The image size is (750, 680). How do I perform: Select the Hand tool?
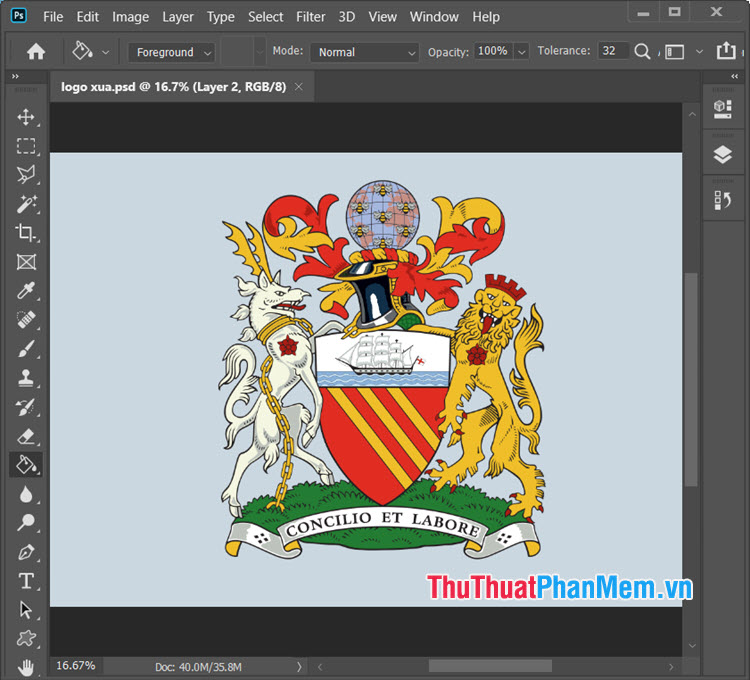coord(26,667)
